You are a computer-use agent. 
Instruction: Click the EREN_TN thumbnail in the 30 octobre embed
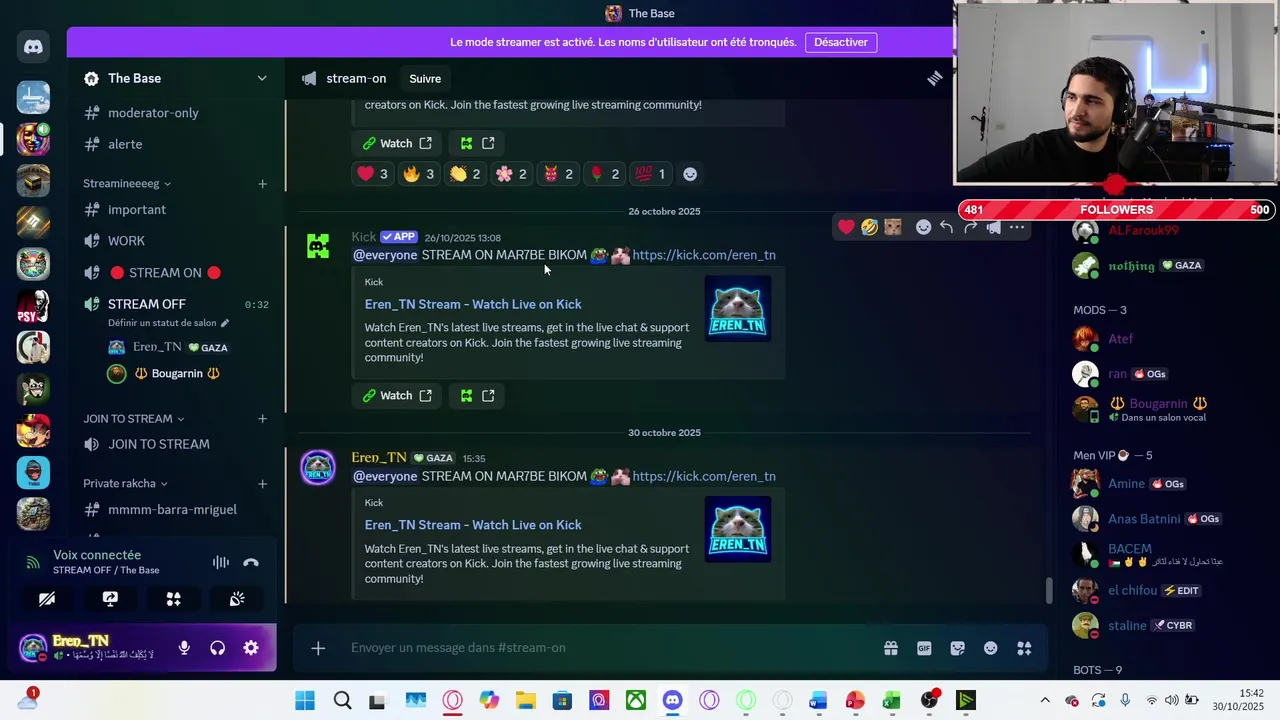[x=738, y=529]
